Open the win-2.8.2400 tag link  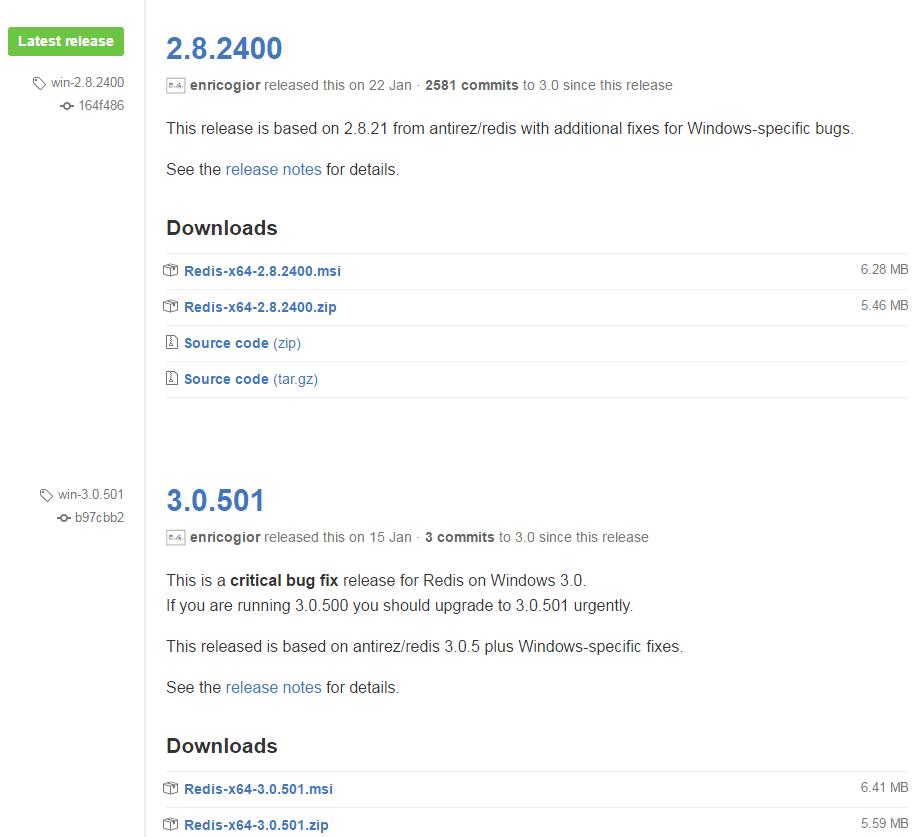(87, 82)
